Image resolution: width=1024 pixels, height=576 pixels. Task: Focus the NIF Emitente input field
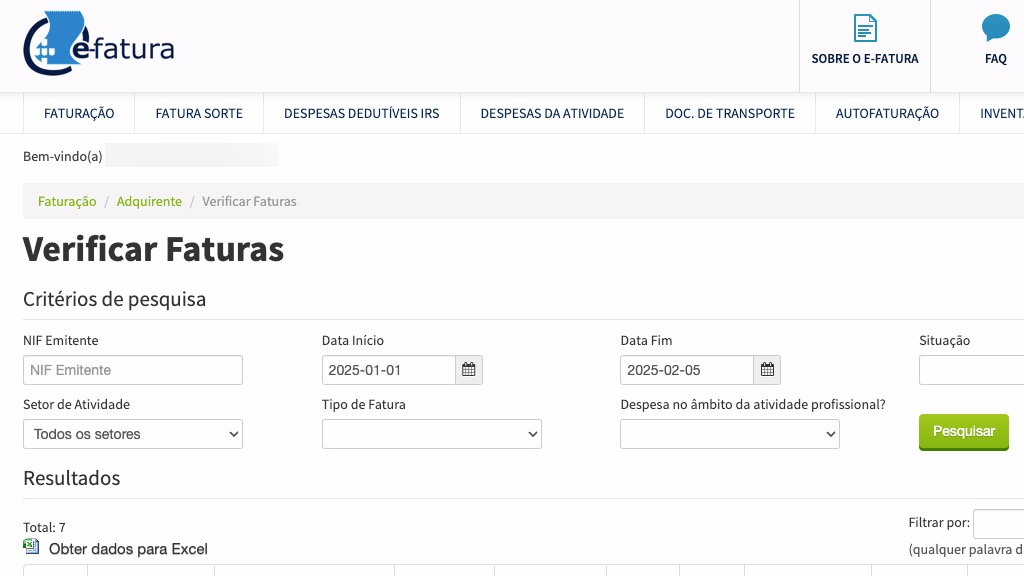coord(133,370)
